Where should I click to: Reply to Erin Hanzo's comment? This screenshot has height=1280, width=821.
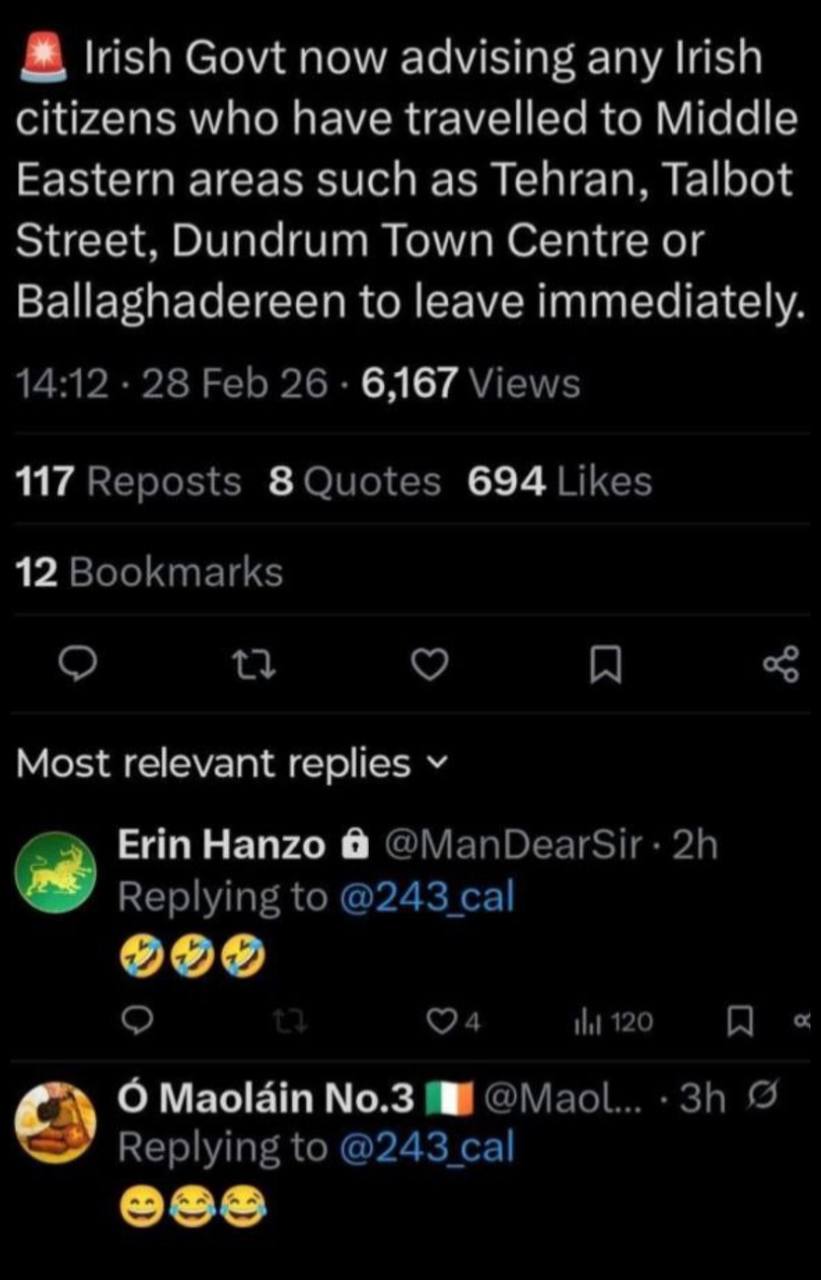pos(139,1020)
